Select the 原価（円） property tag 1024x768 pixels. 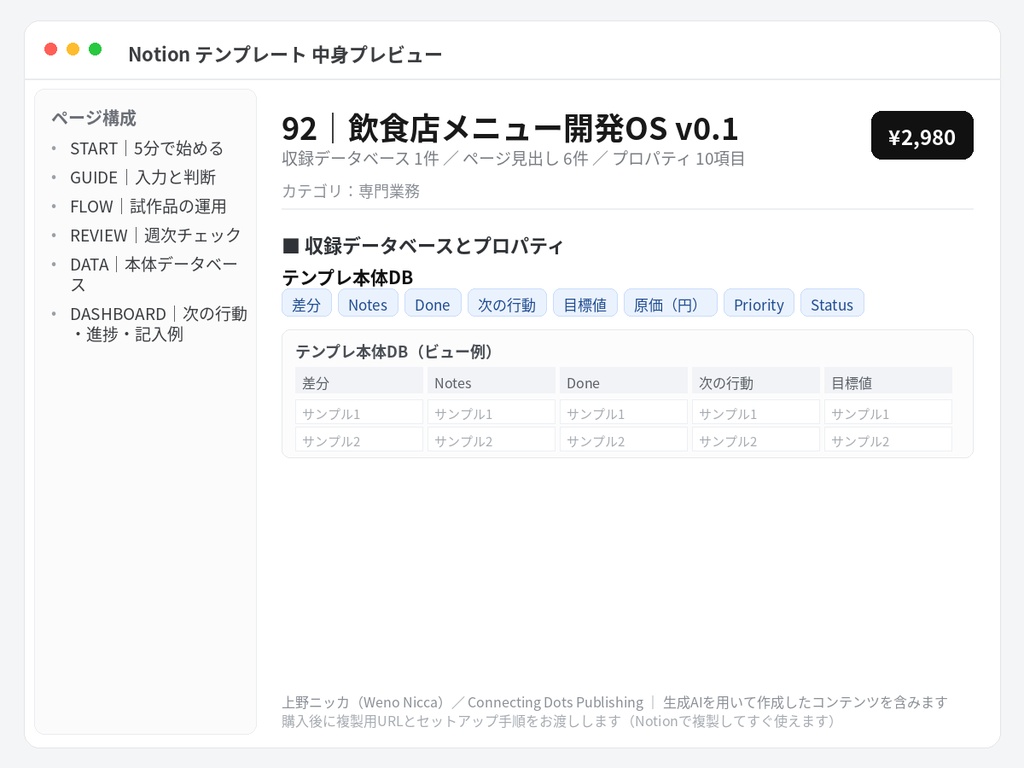click(x=670, y=304)
